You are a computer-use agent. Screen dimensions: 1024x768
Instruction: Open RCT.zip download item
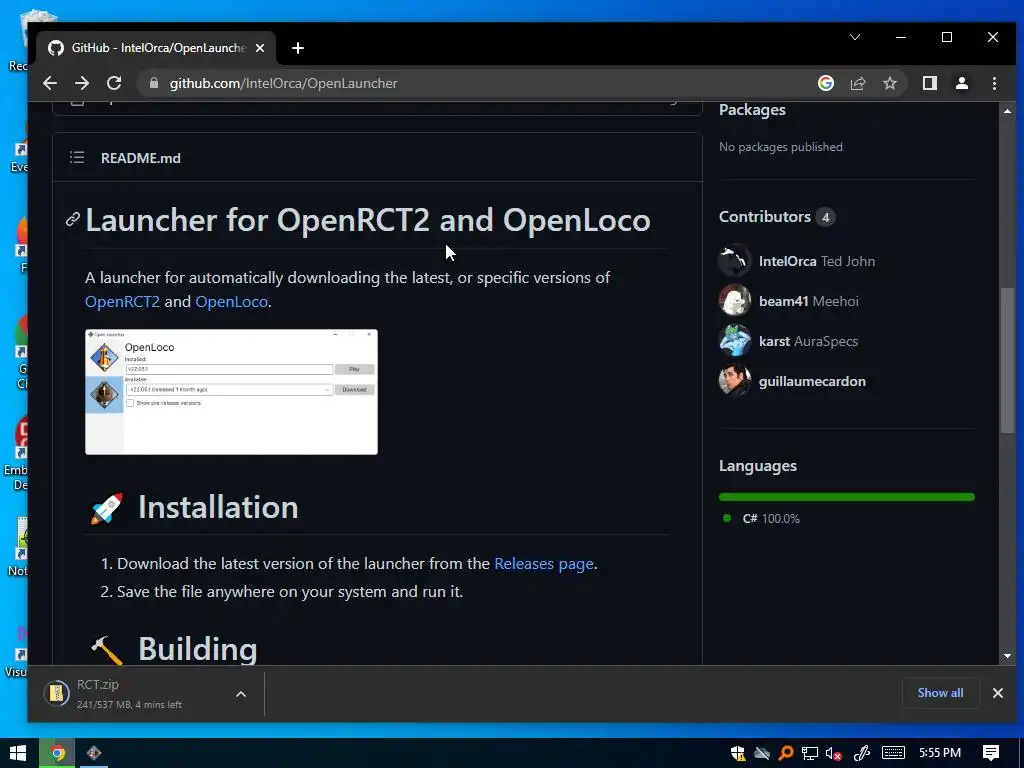131,694
